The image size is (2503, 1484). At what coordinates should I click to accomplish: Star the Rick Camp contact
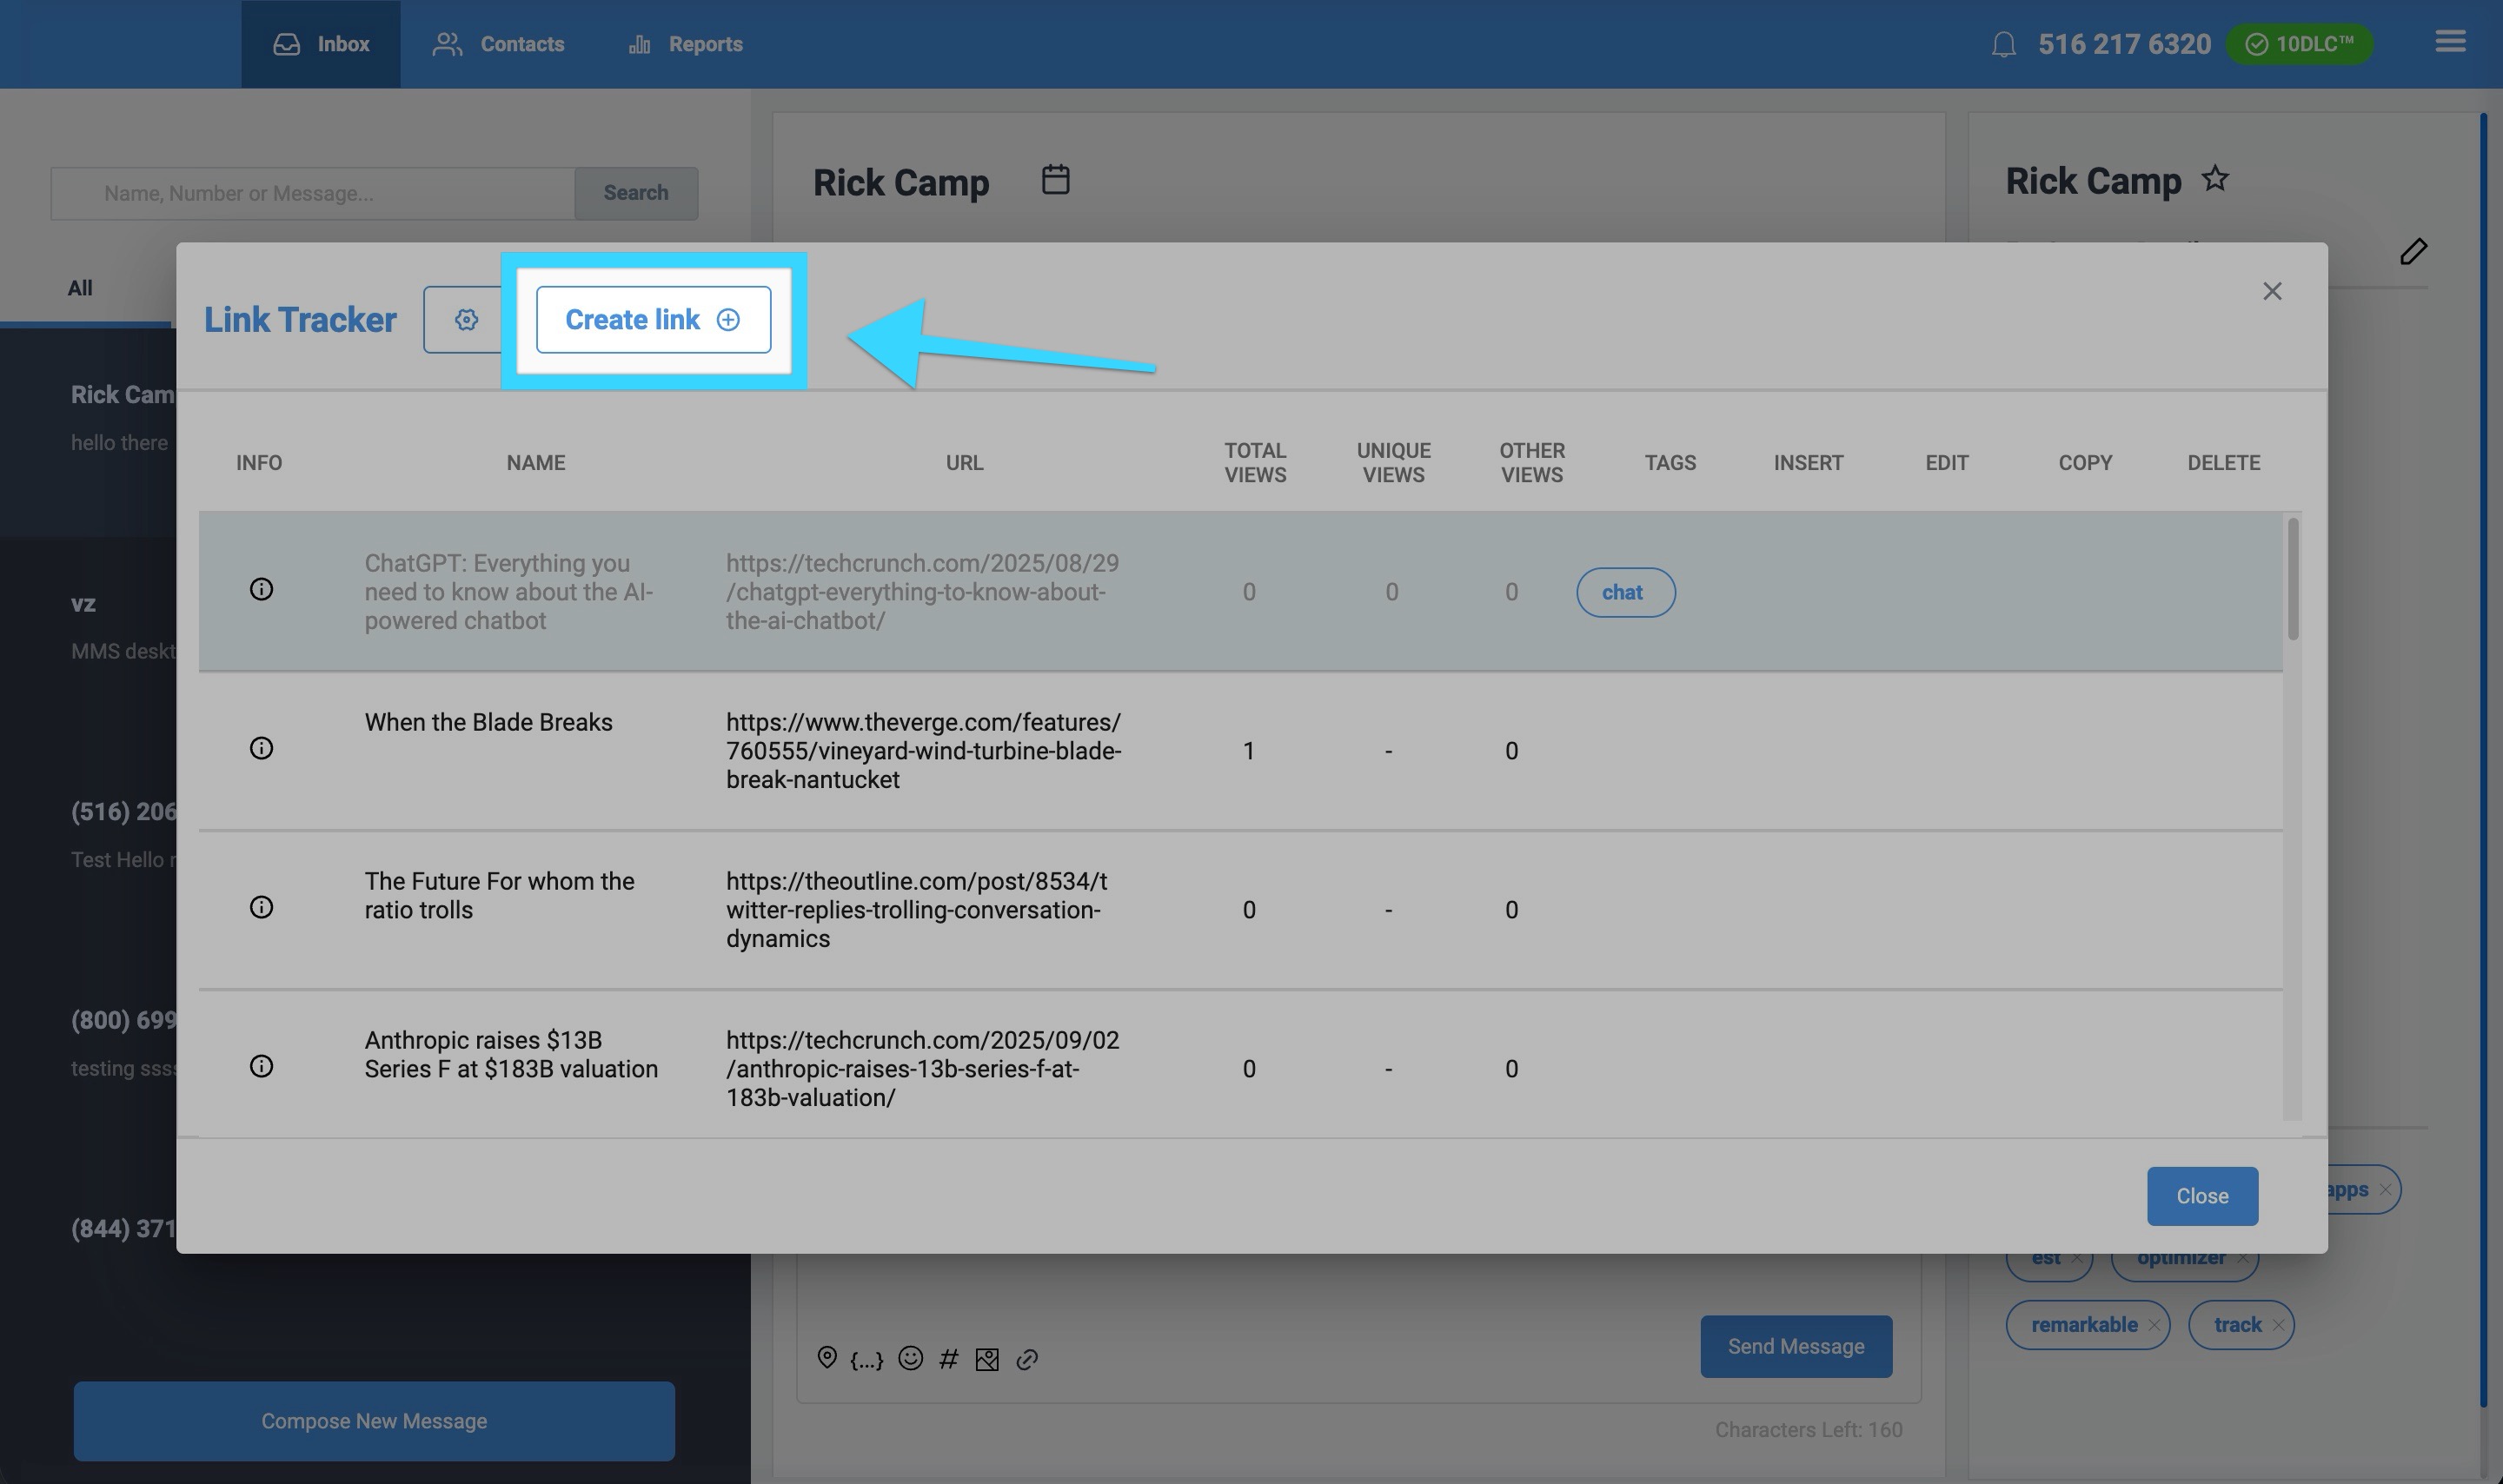click(x=2215, y=179)
